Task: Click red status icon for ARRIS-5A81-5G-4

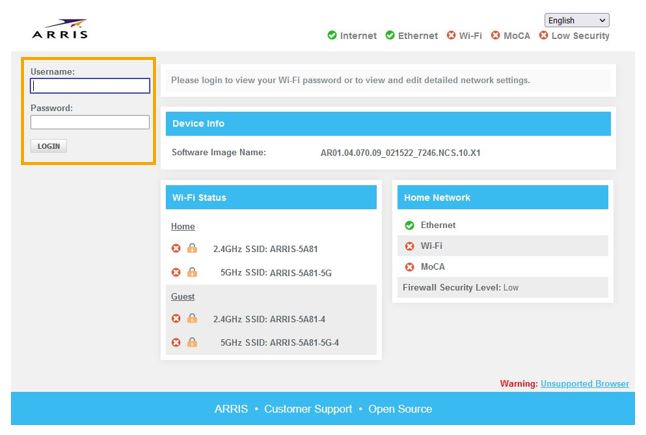Action: 176,342
